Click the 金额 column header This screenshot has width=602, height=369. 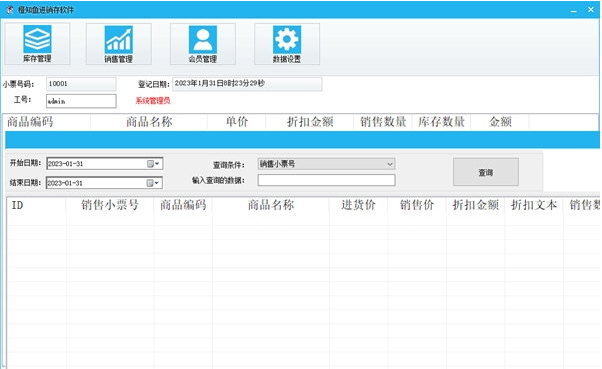(x=500, y=122)
